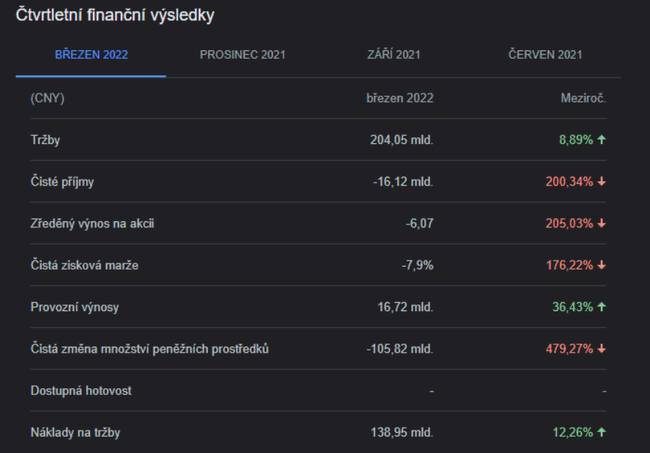This screenshot has height=453, width=650.
Task: Click the Čtvrtletní finanční výsledky heading
Action: (115, 16)
